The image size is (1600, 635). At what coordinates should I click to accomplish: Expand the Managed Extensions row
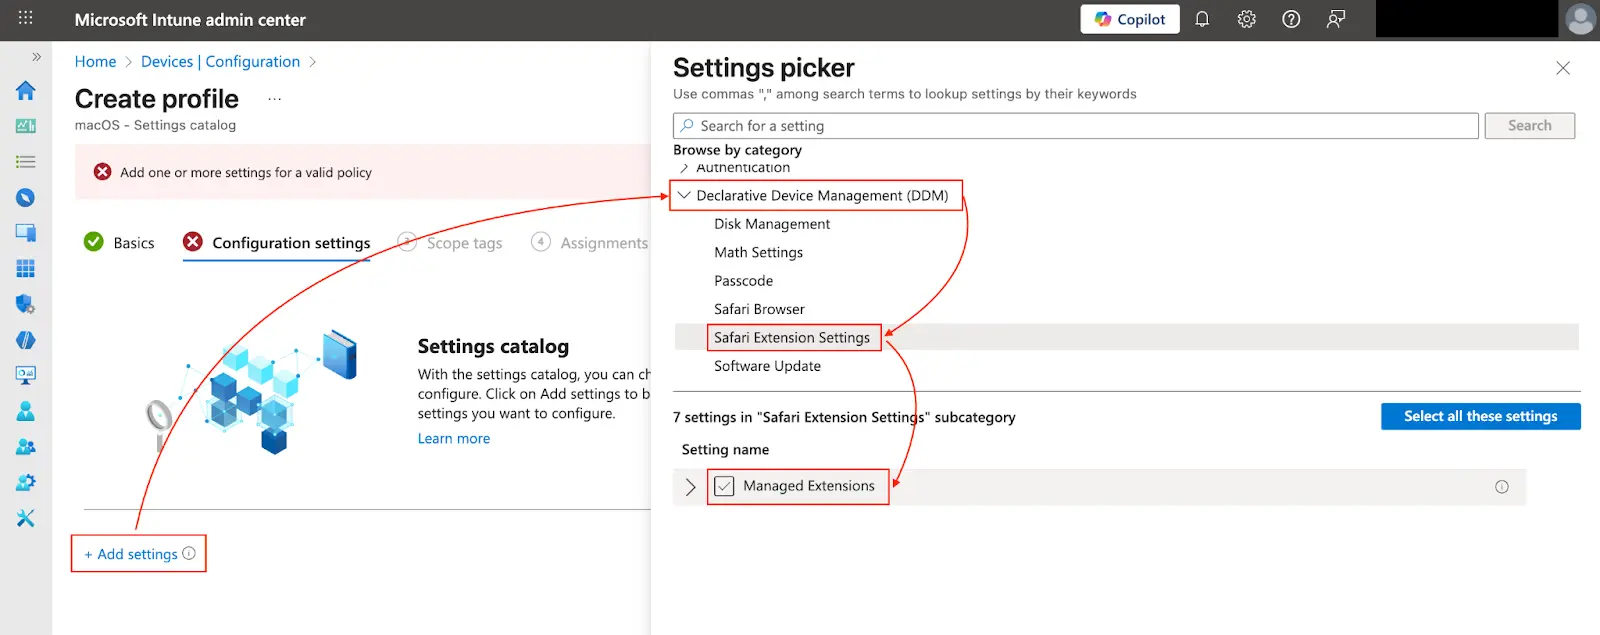(690, 487)
